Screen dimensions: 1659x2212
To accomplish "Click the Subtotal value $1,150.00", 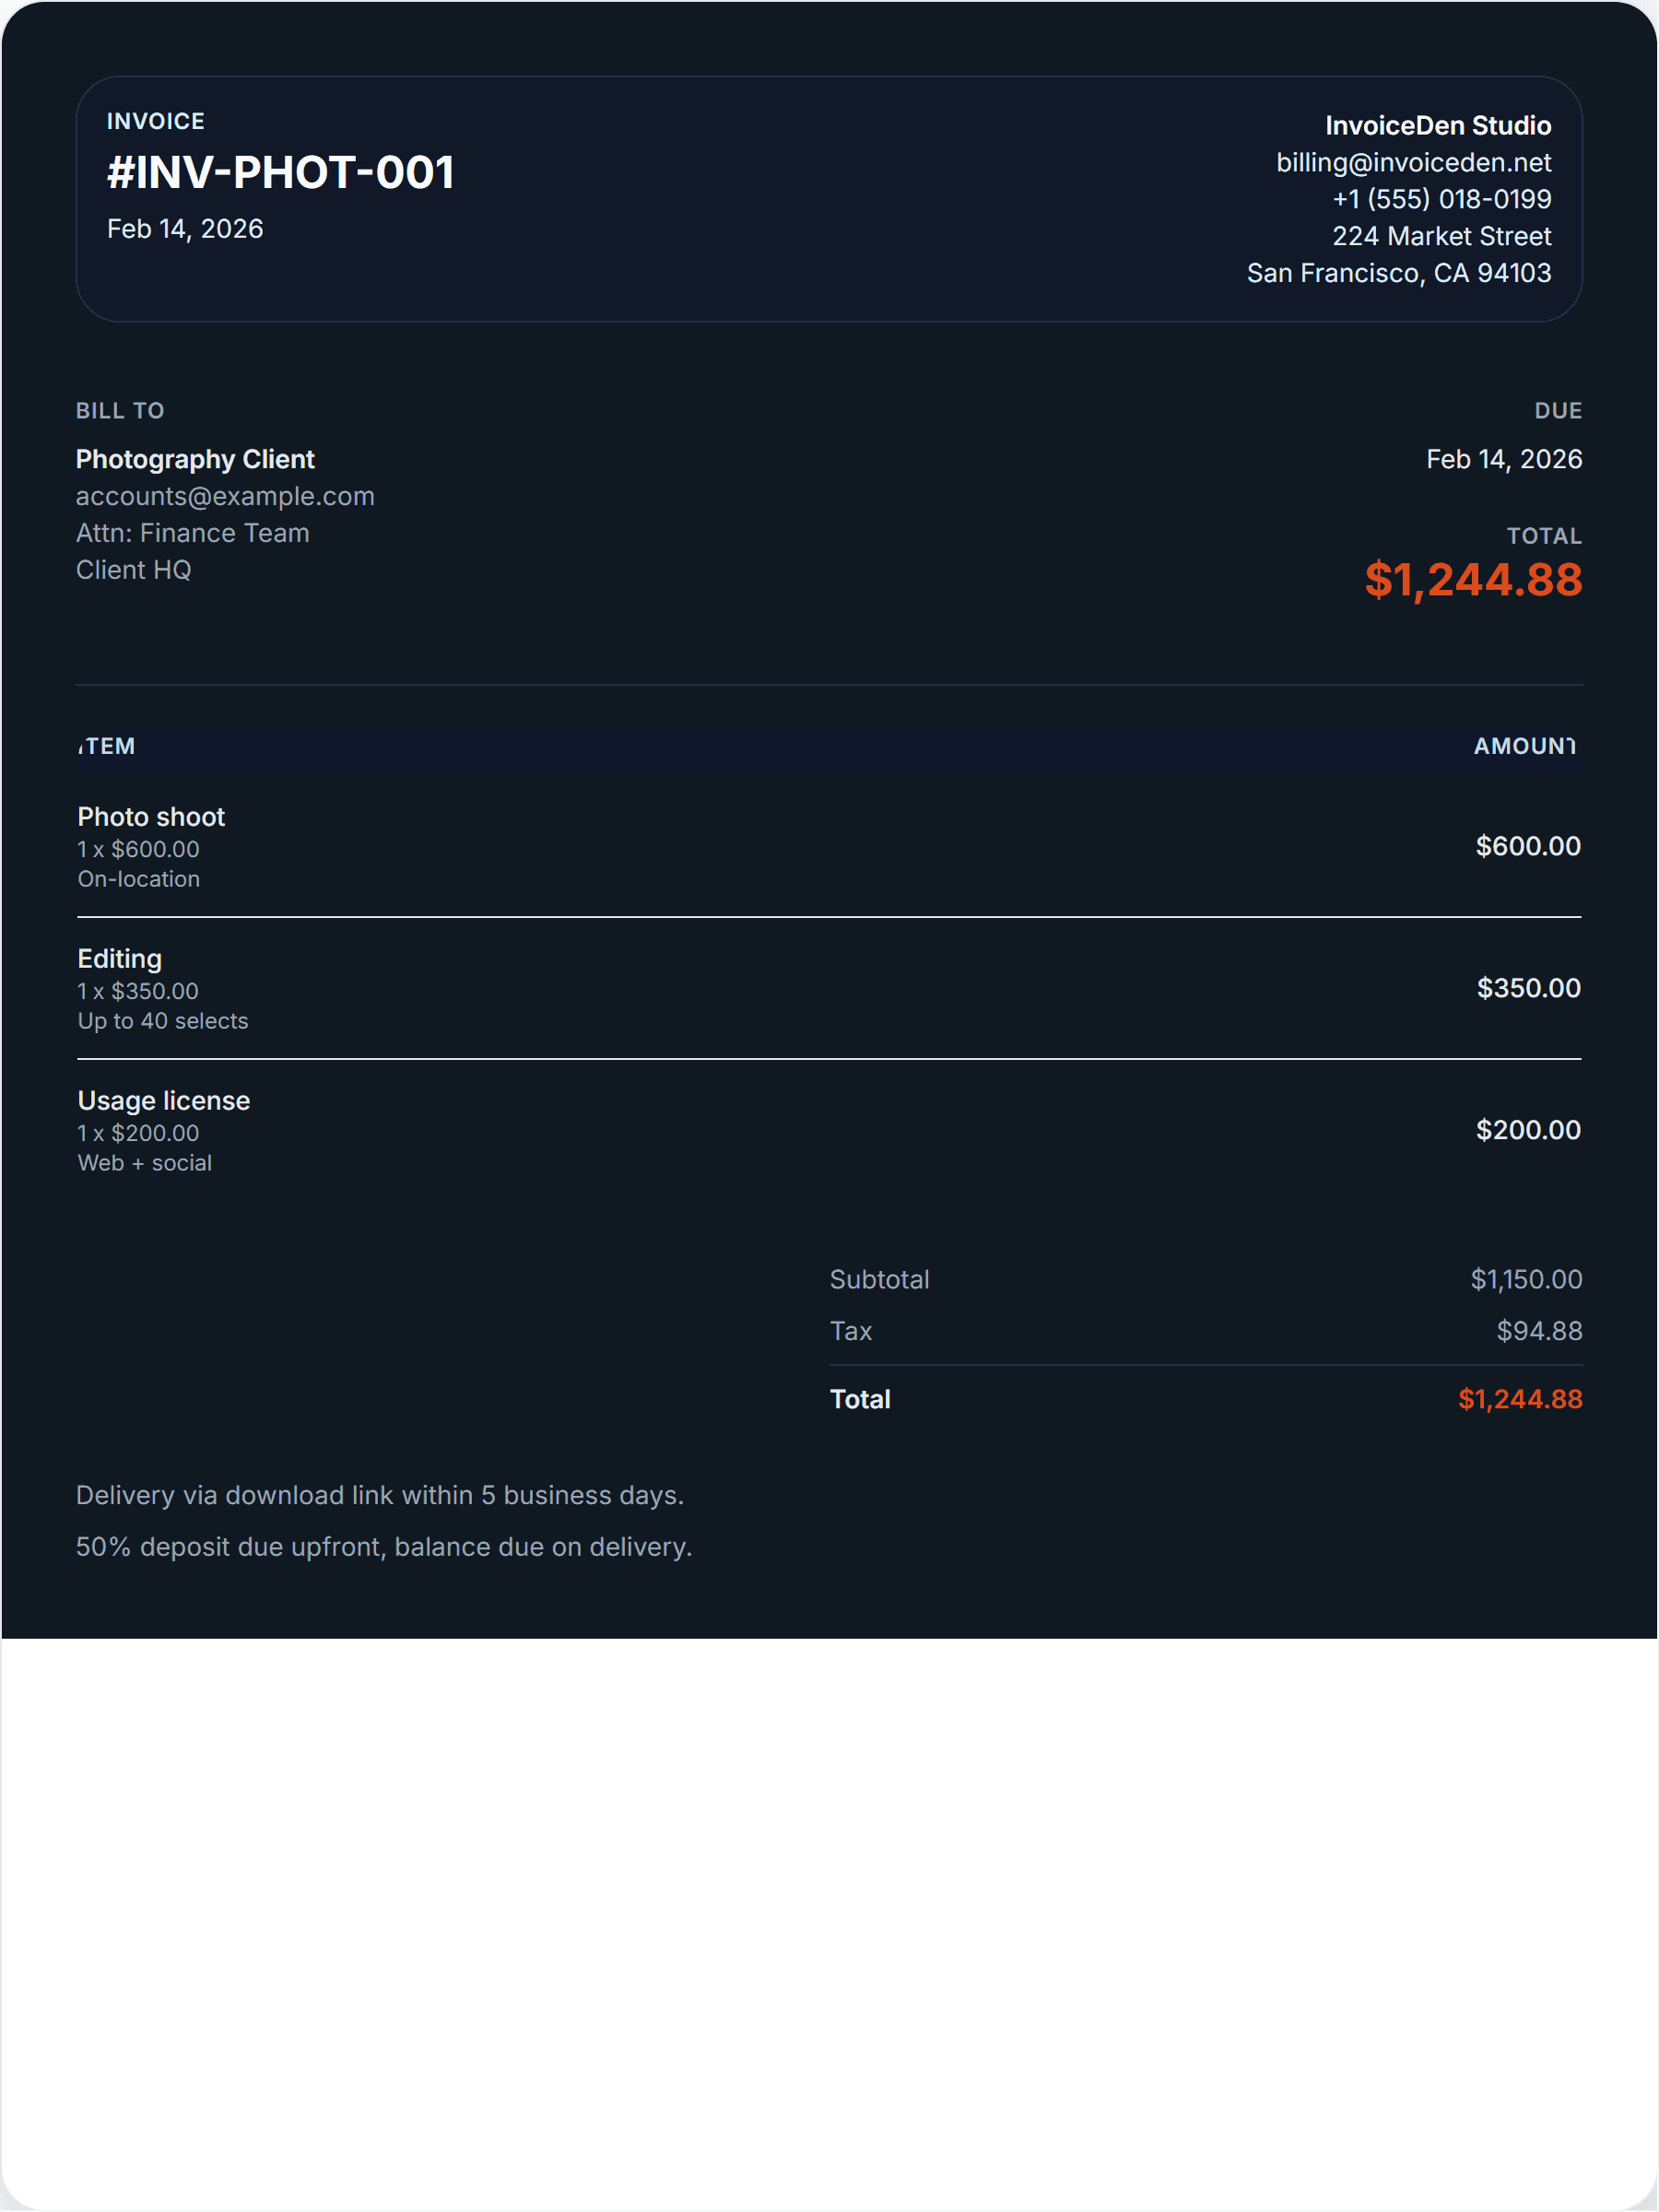I will pos(1525,1279).
